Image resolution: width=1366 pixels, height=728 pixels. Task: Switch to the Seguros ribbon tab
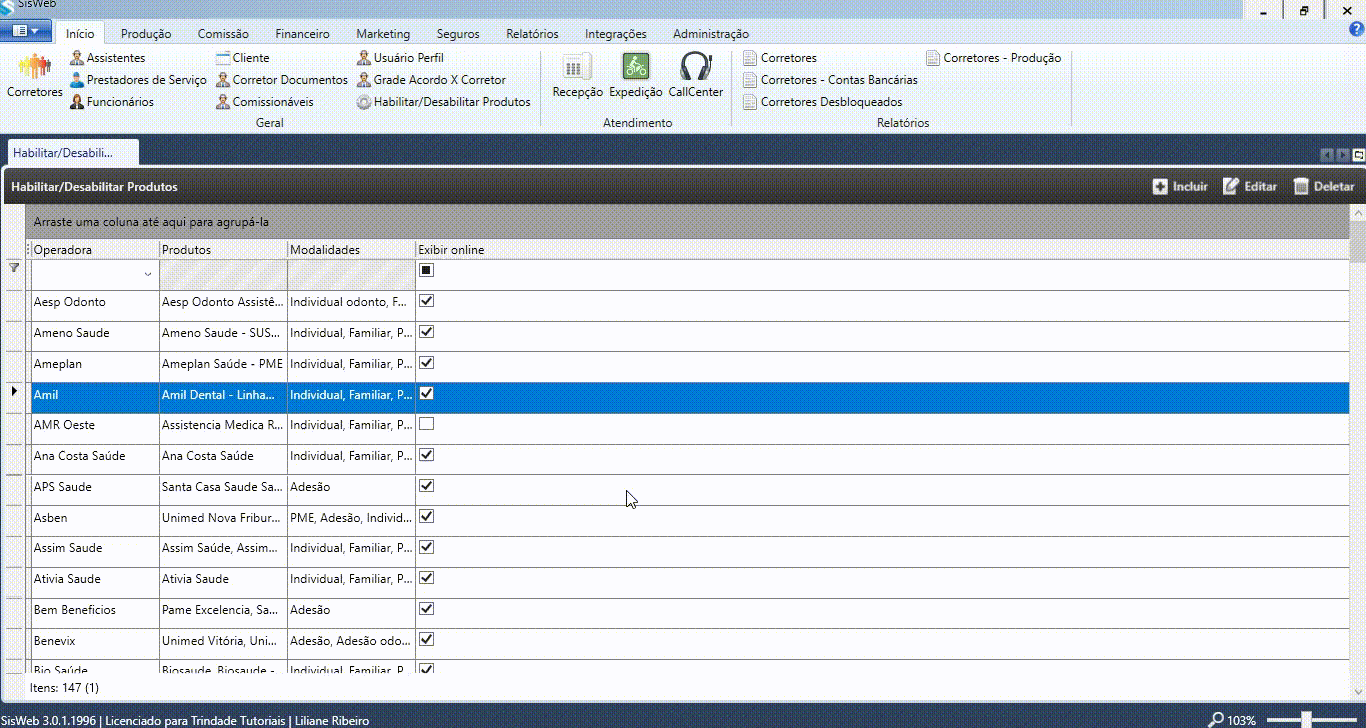[458, 34]
